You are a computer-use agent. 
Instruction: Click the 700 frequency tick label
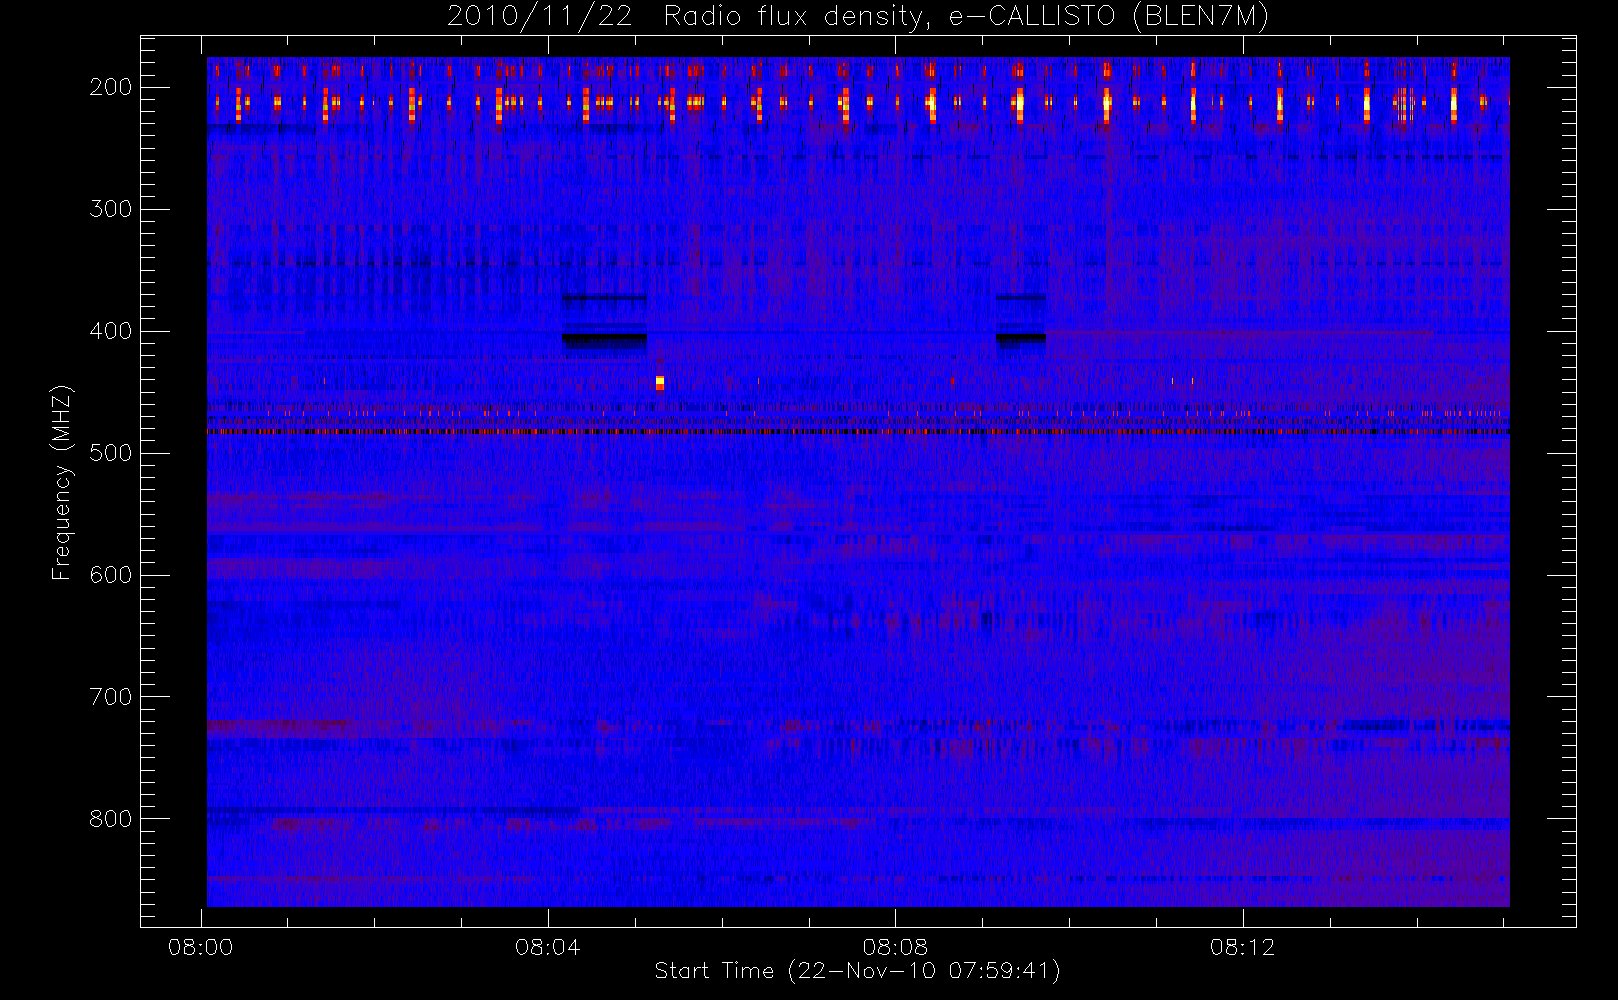coord(111,697)
